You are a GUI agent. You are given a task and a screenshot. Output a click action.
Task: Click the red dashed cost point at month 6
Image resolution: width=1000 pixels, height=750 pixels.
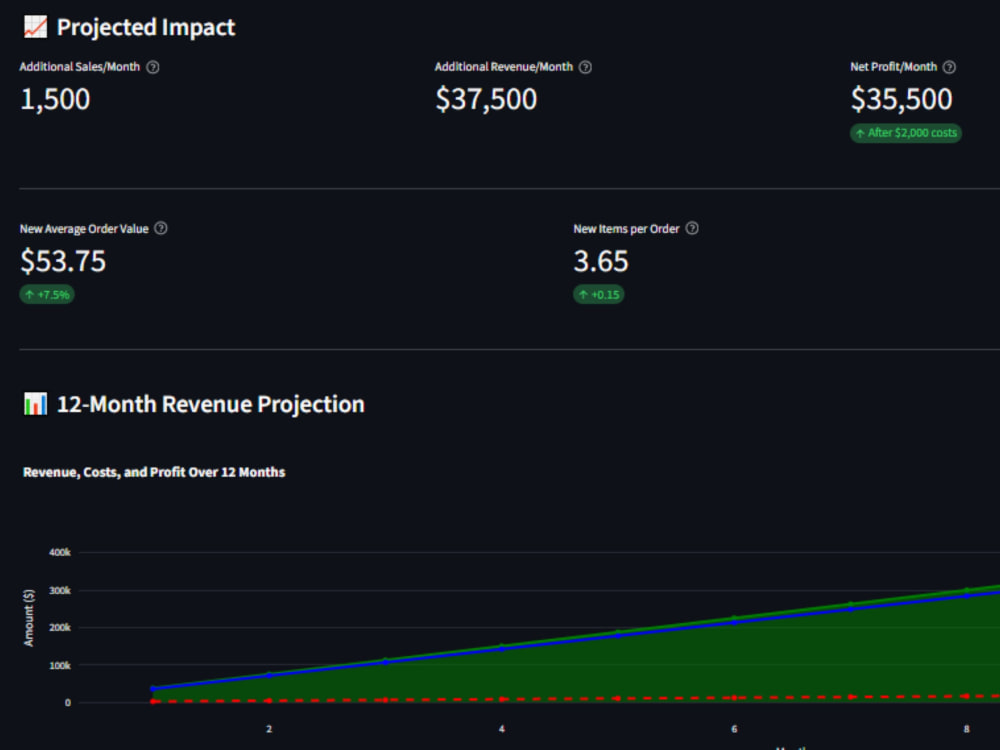click(734, 698)
